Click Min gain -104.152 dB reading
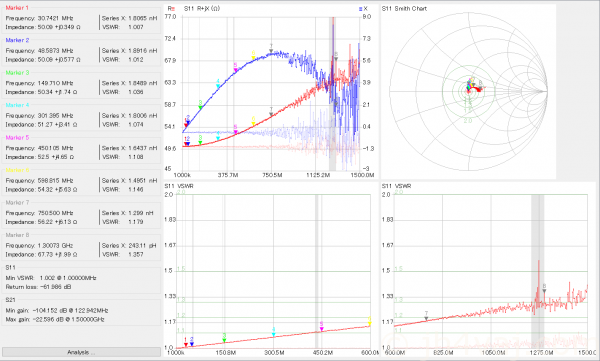Image resolution: width=600 pixels, height=361 pixels. pos(57,310)
